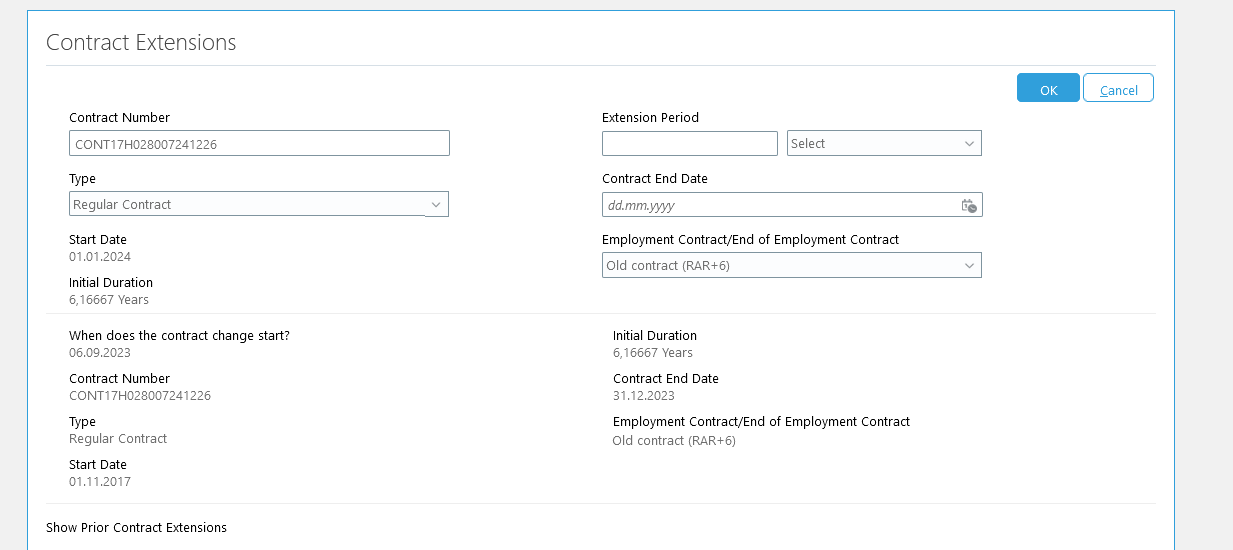Click the contract change start date 06.09.2023

click(x=100, y=353)
